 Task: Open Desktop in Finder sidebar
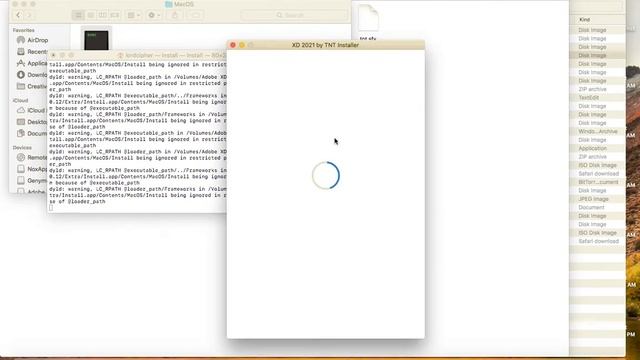click(32, 122)
